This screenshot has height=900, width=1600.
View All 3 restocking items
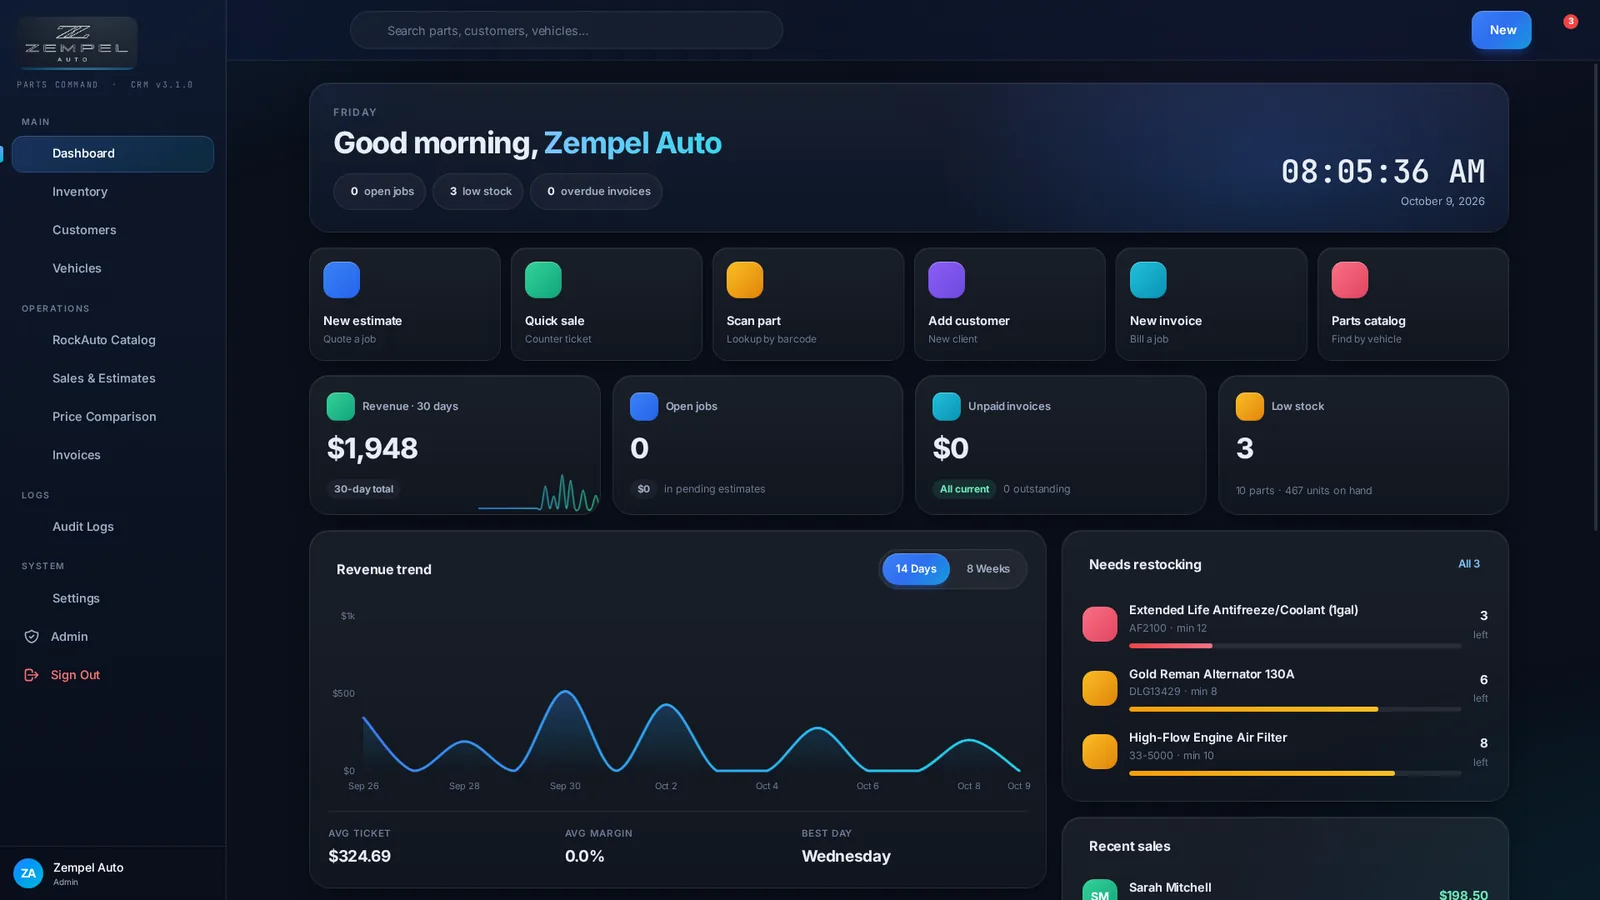(1469, 564)
